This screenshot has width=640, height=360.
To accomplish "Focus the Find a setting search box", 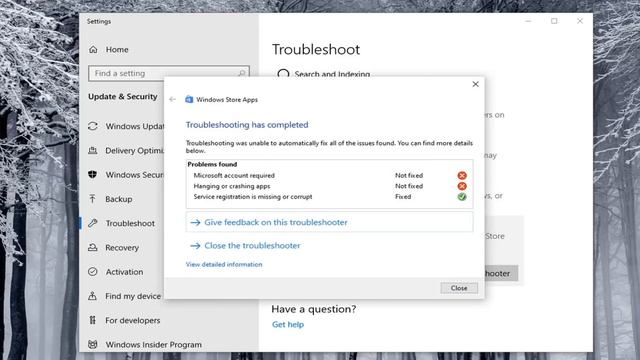I will (169, 73).
